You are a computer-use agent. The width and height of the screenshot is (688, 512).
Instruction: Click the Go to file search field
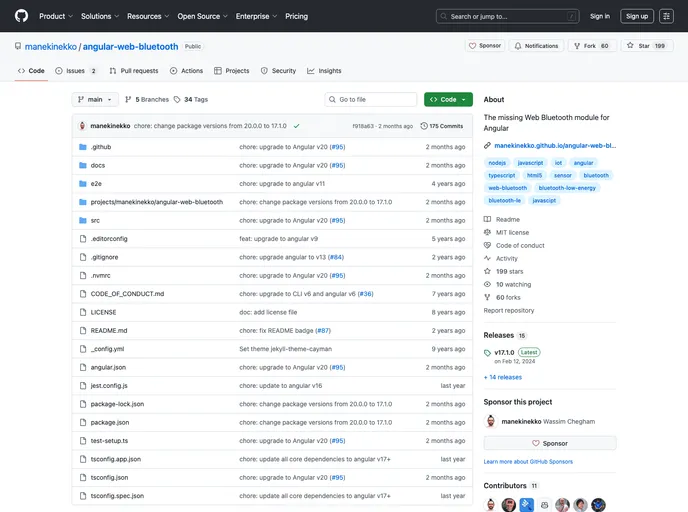click(x=371, y=100)
